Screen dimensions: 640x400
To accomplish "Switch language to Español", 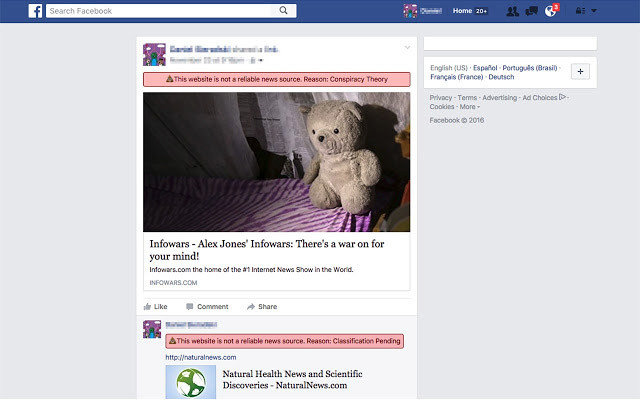I will [485, 68].
